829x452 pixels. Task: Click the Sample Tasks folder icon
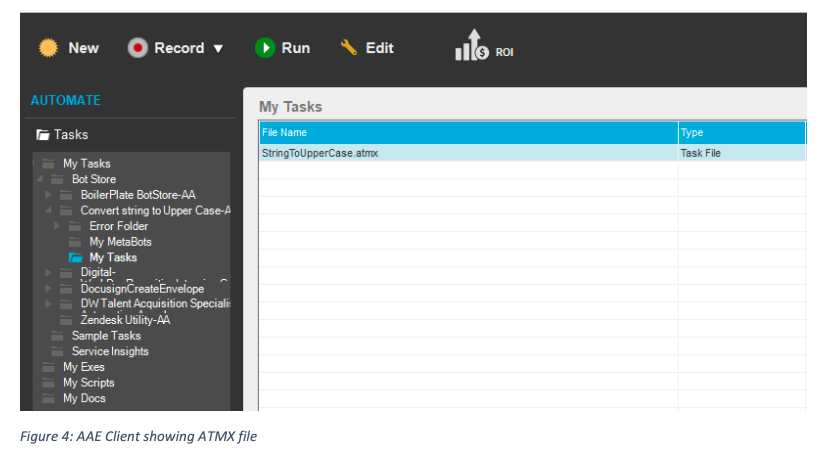tap(57, 336)
